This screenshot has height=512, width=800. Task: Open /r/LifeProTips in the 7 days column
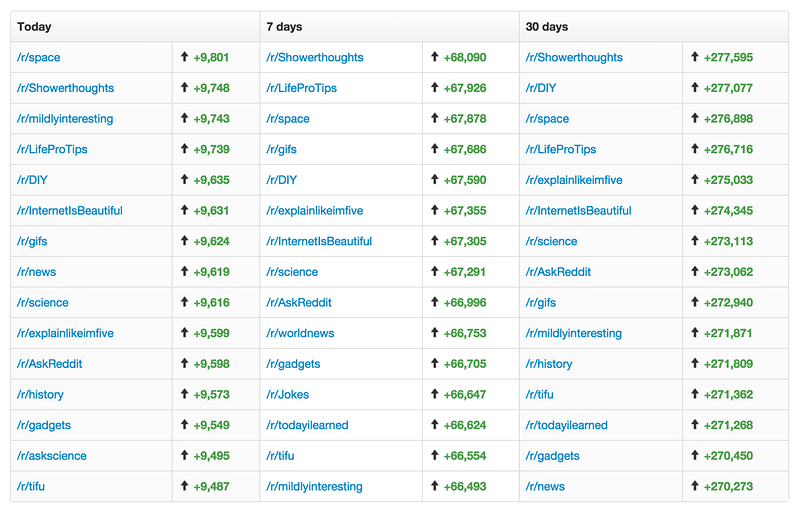click(302, 88)
